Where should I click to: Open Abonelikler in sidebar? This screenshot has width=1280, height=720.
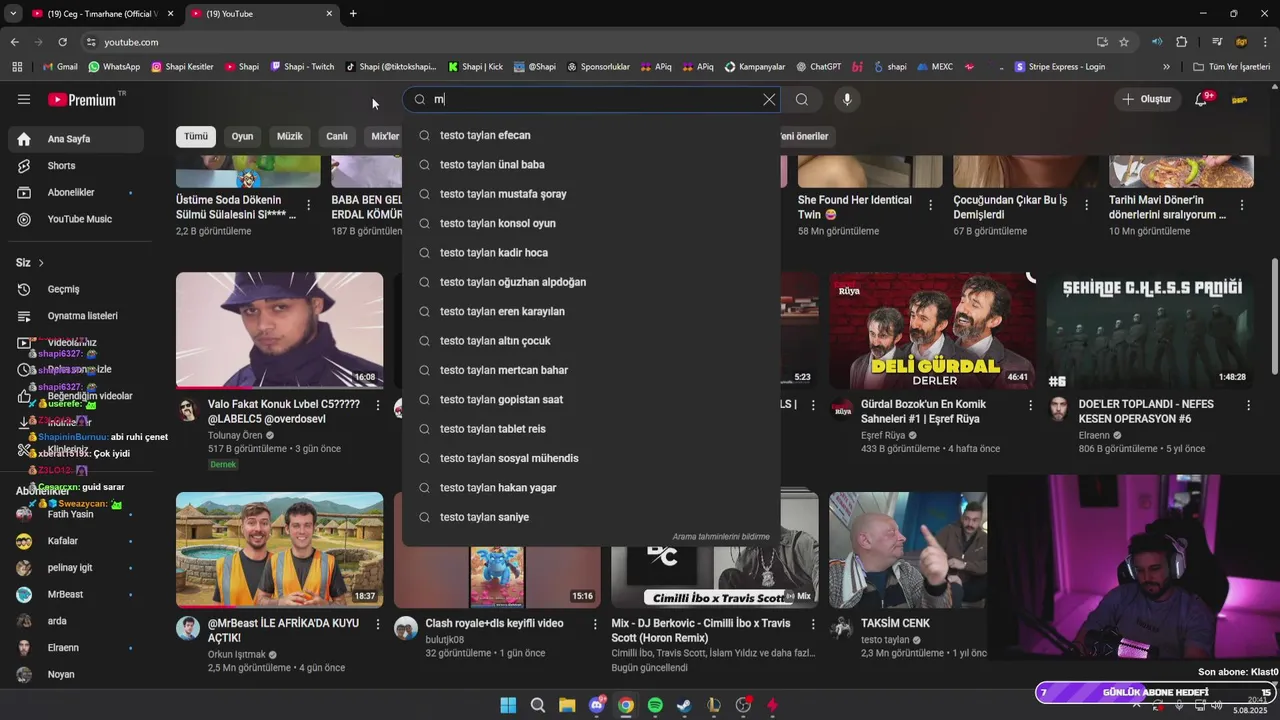tap(78, 192)
